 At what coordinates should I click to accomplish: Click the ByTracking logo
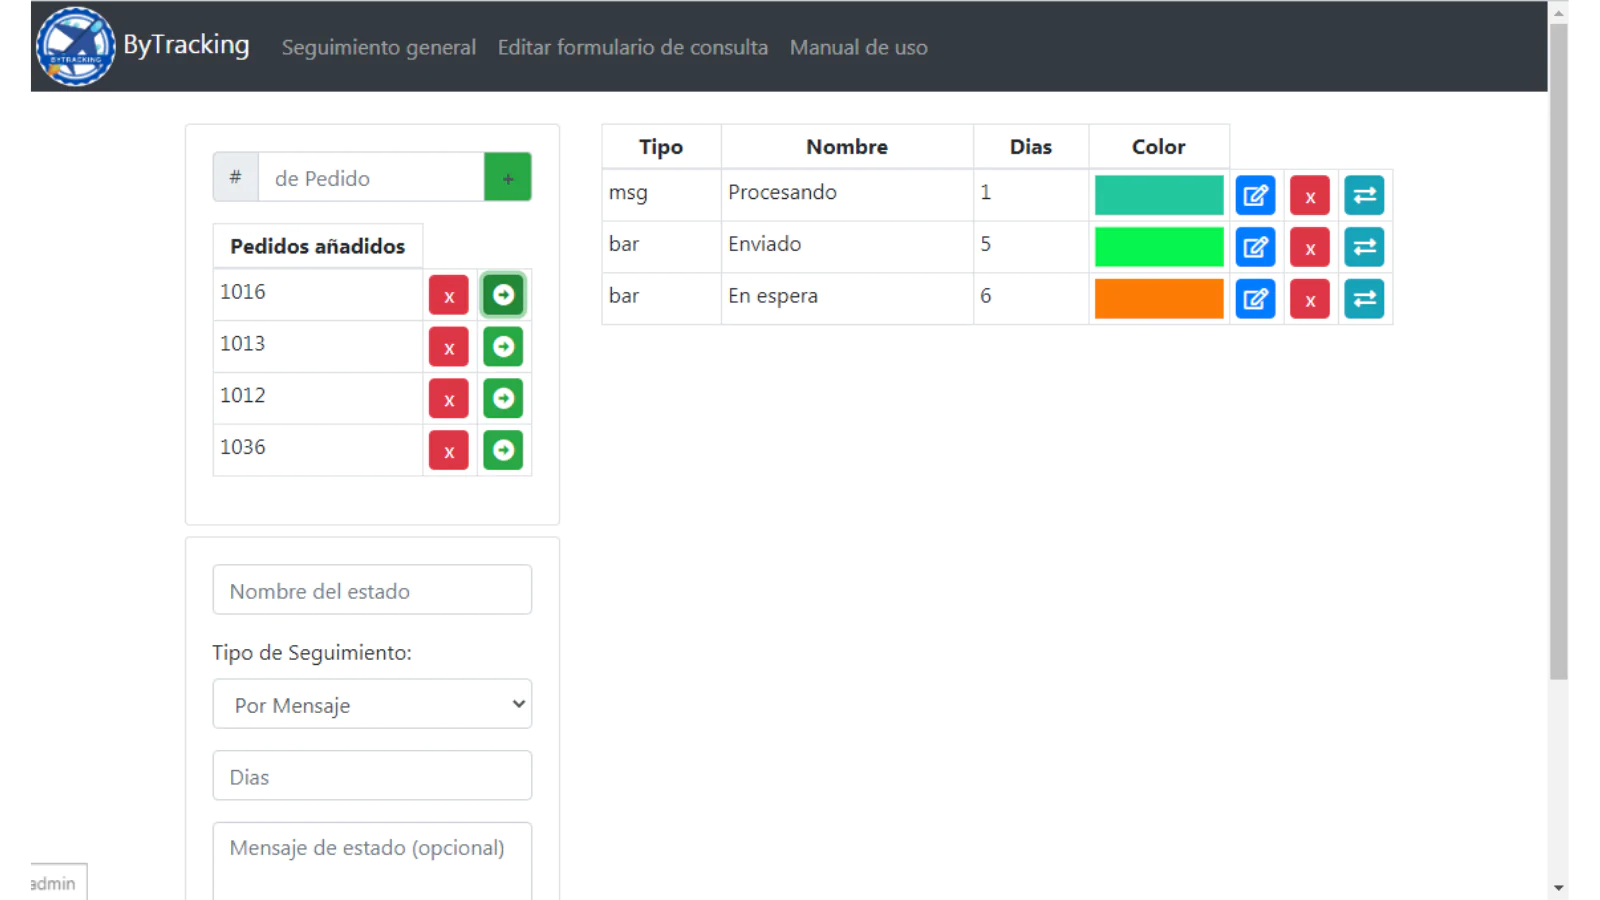click(x=75, y=46)
